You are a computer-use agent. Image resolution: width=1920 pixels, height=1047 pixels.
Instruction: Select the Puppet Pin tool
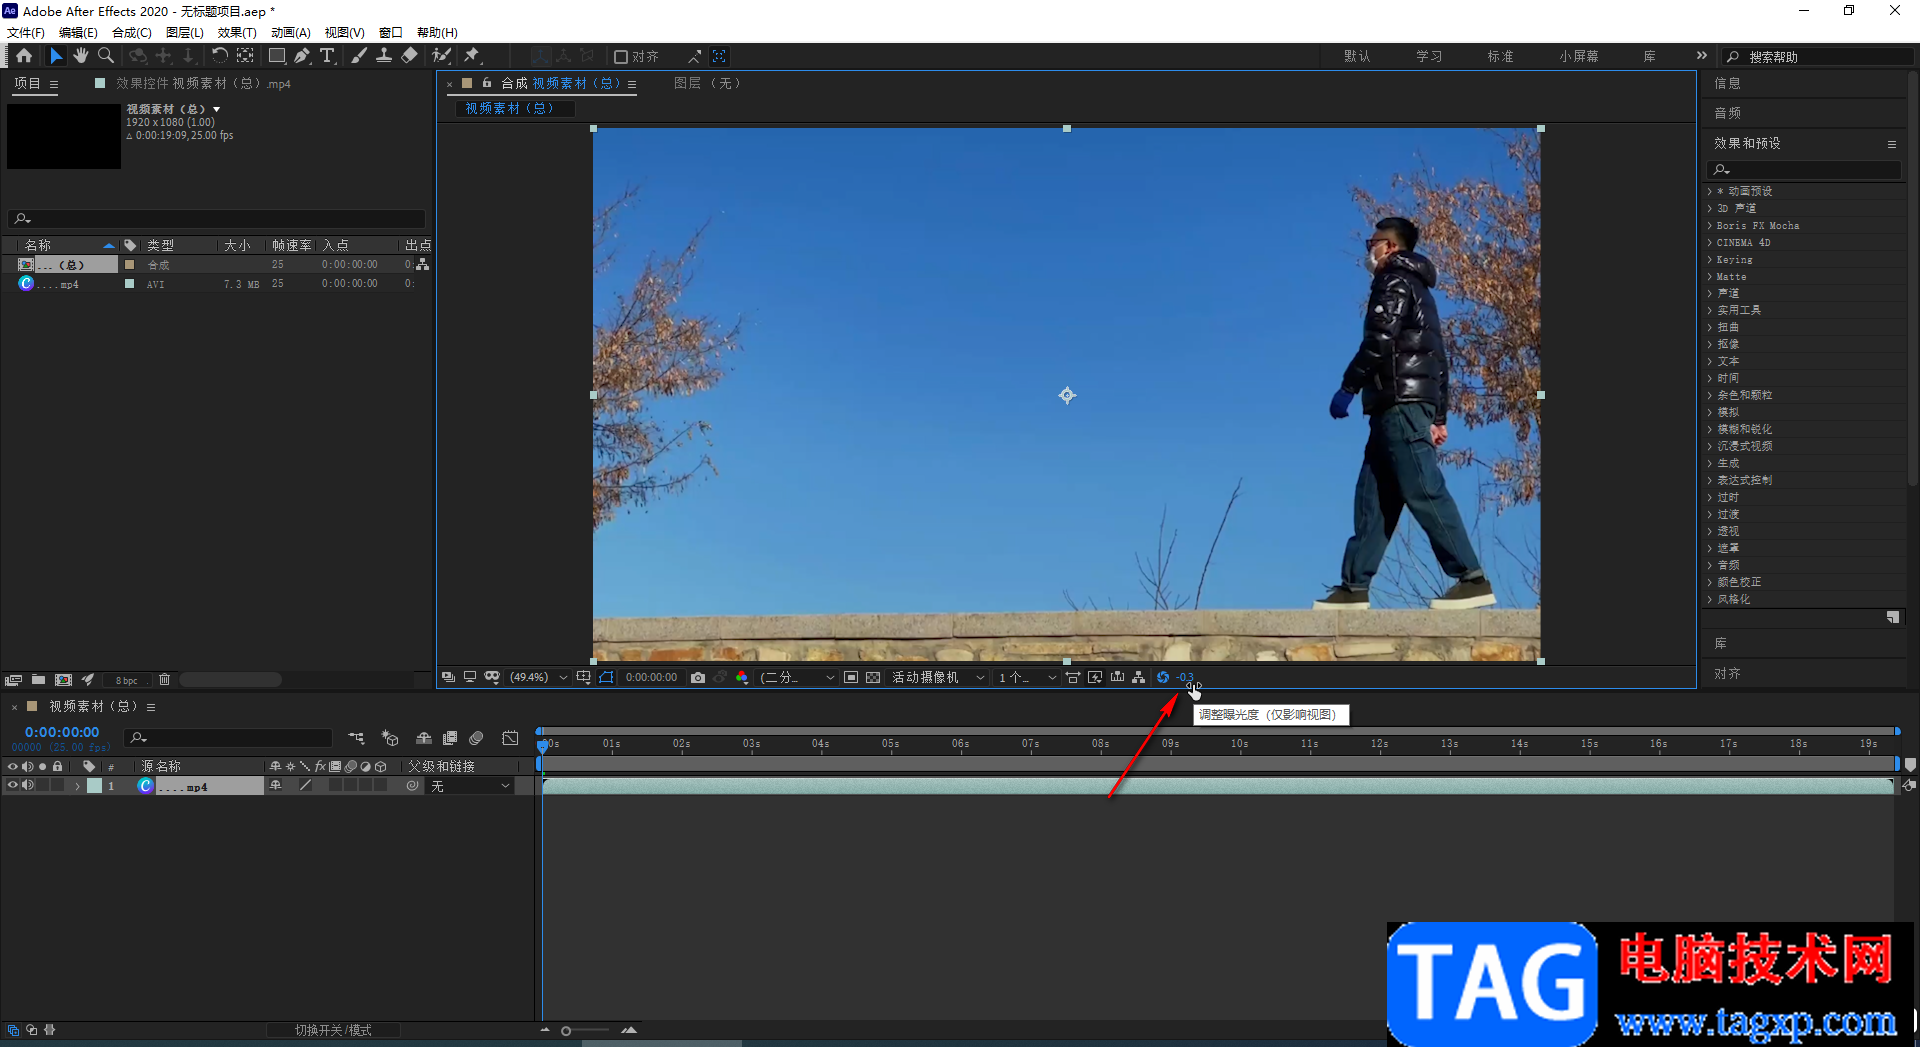[x=472, y=56]
